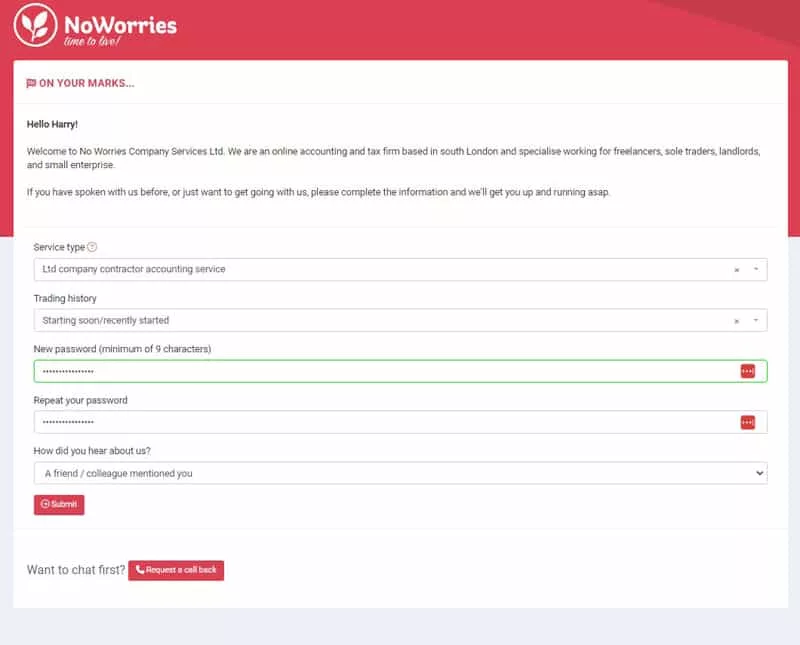
Task: Click the Repeat your password field
Action: click(x=400, y=422)
